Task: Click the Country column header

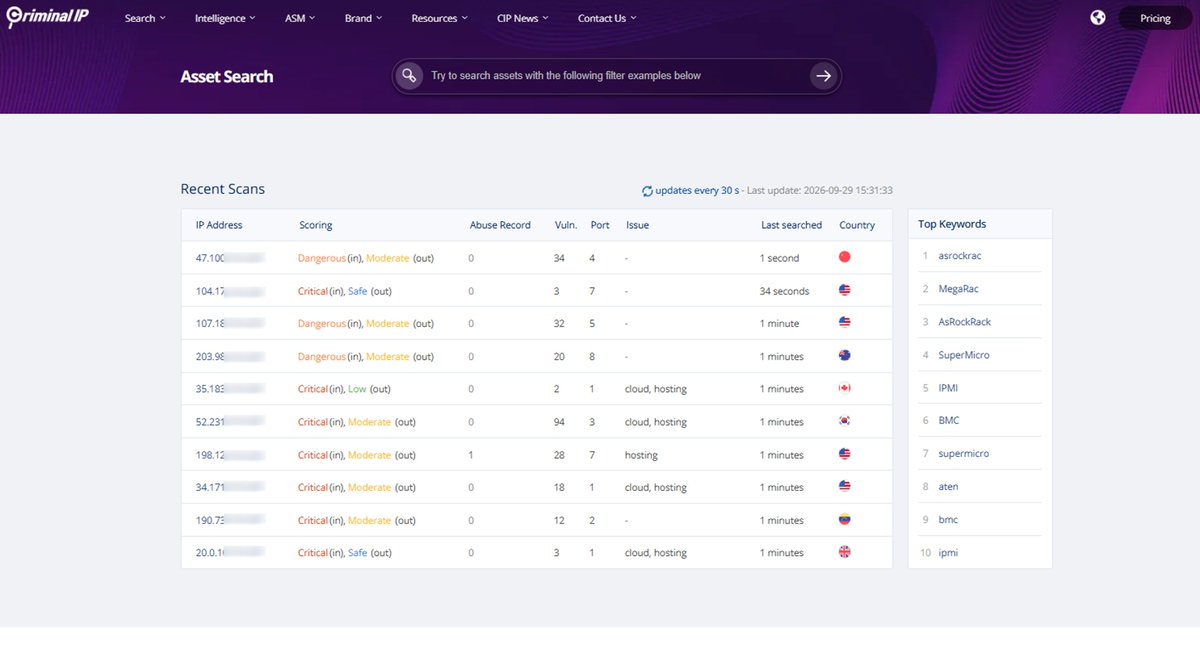Action: point(857,225)
